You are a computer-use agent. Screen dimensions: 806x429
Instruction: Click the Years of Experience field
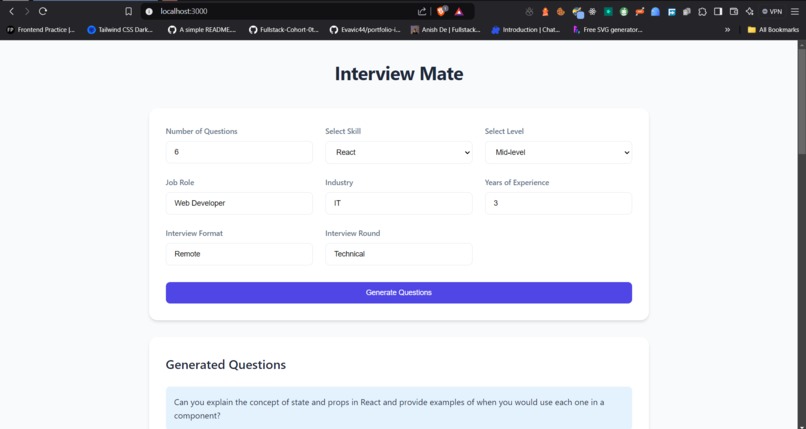[558, 203]
